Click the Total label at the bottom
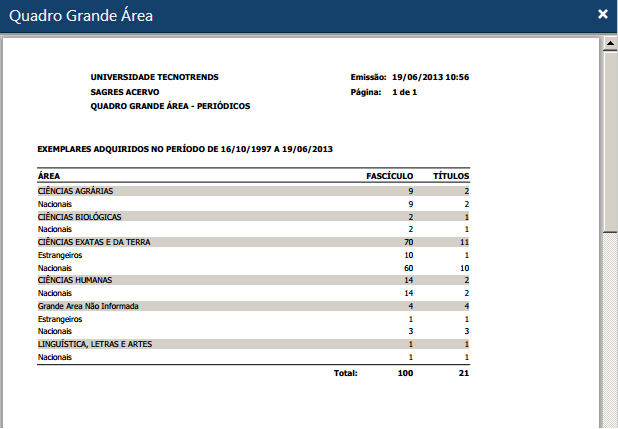618x429 pixels. pyautogui.click(x=345, y=373)
